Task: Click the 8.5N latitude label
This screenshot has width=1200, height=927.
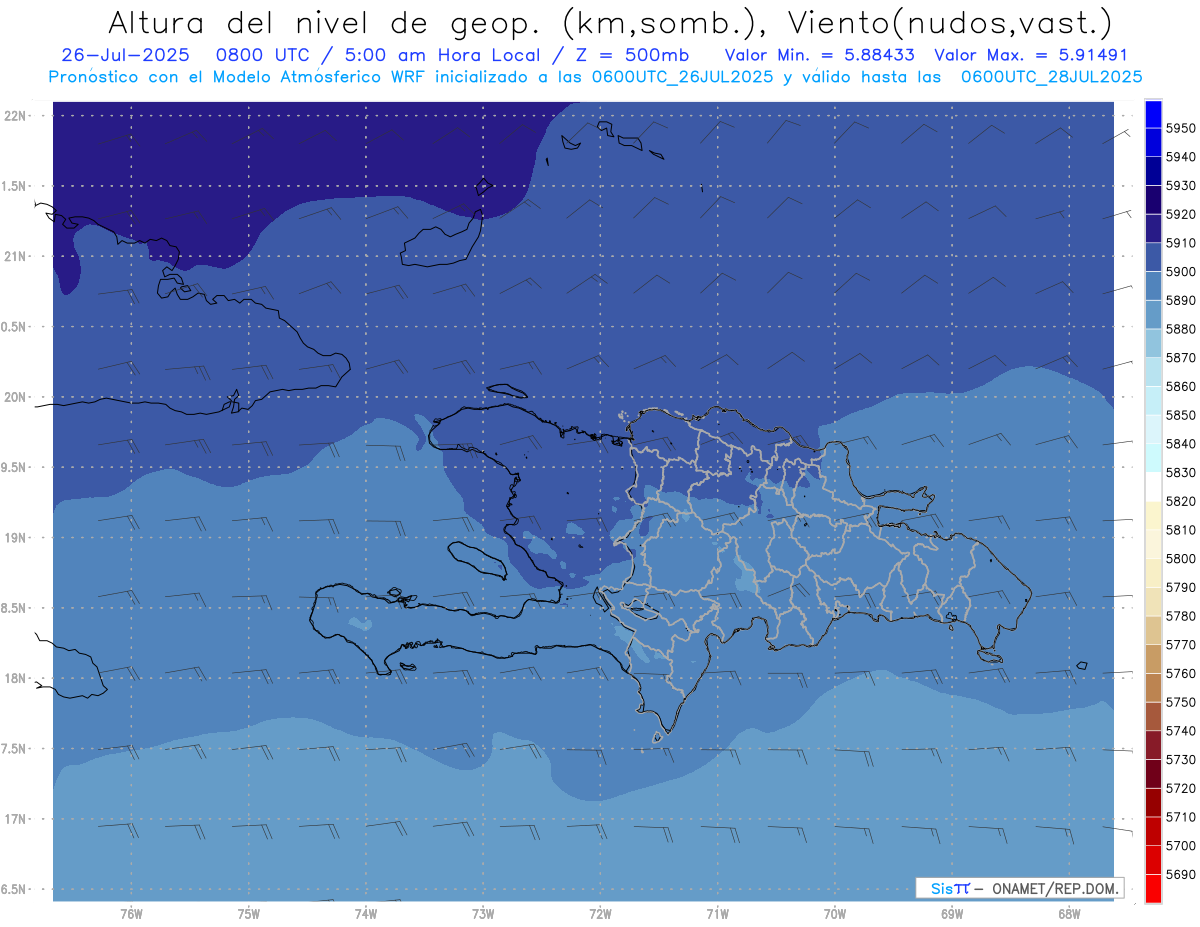Action: point(15,608)
